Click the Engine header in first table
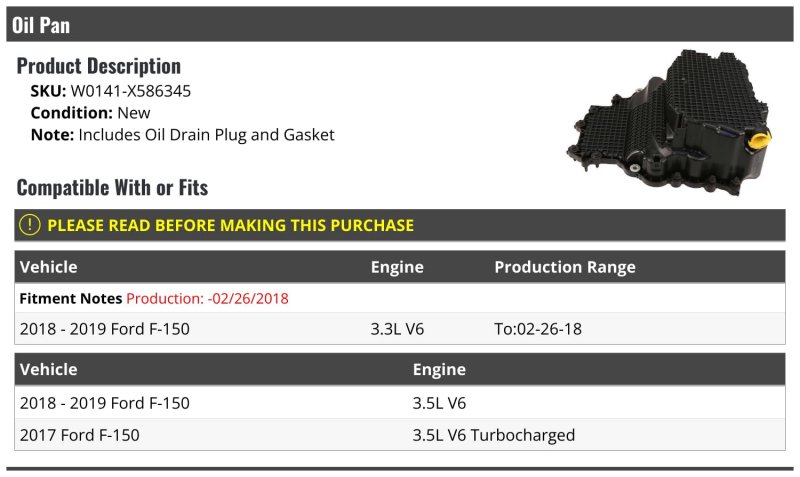Image resolution: width=800 pixels, height=477 pixels. point(397,267)
